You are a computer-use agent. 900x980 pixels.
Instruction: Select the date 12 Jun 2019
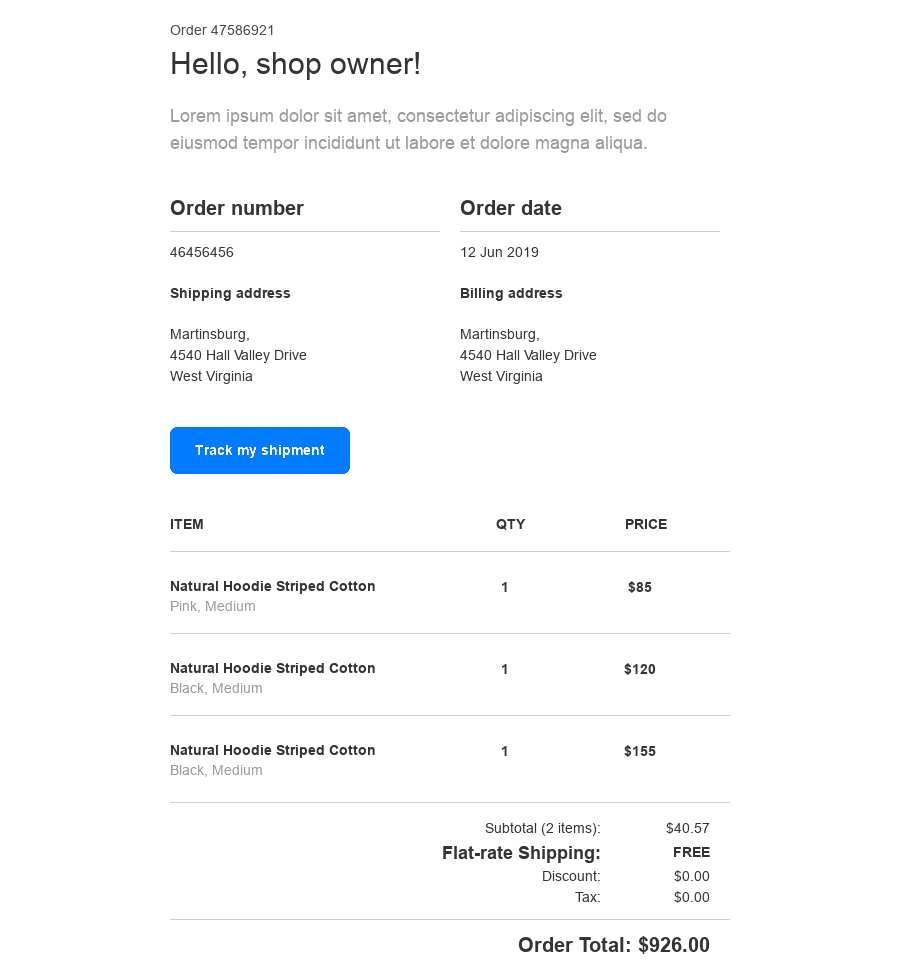coord(499,252)
